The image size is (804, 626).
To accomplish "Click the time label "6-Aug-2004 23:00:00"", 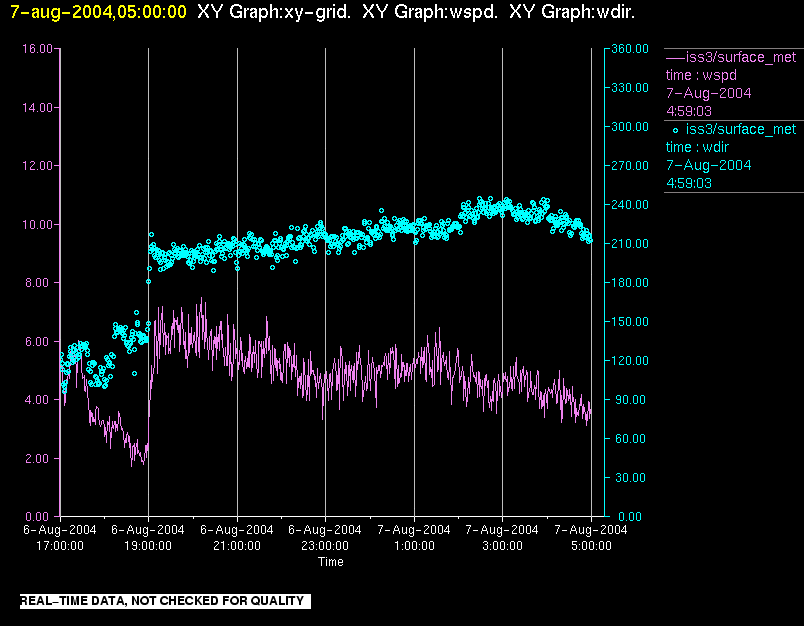I will [x=325, y=537].
